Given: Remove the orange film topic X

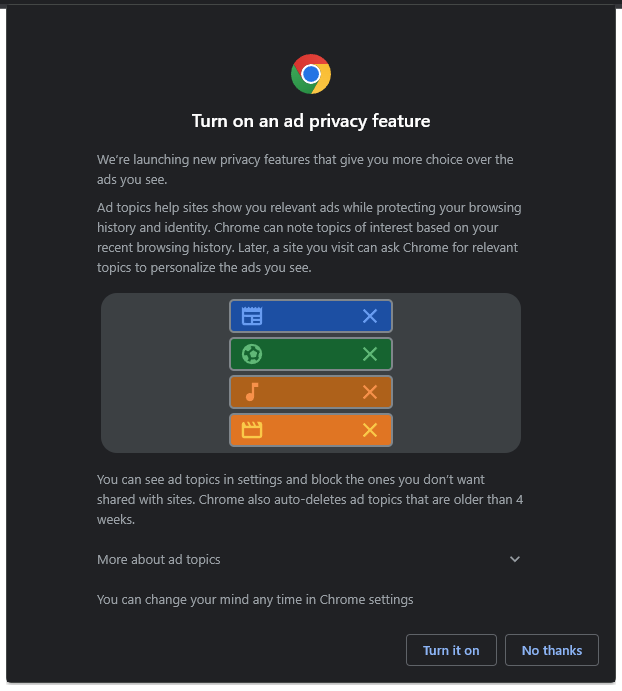Looking at the screenshot, I should click(x=370, y=430).
